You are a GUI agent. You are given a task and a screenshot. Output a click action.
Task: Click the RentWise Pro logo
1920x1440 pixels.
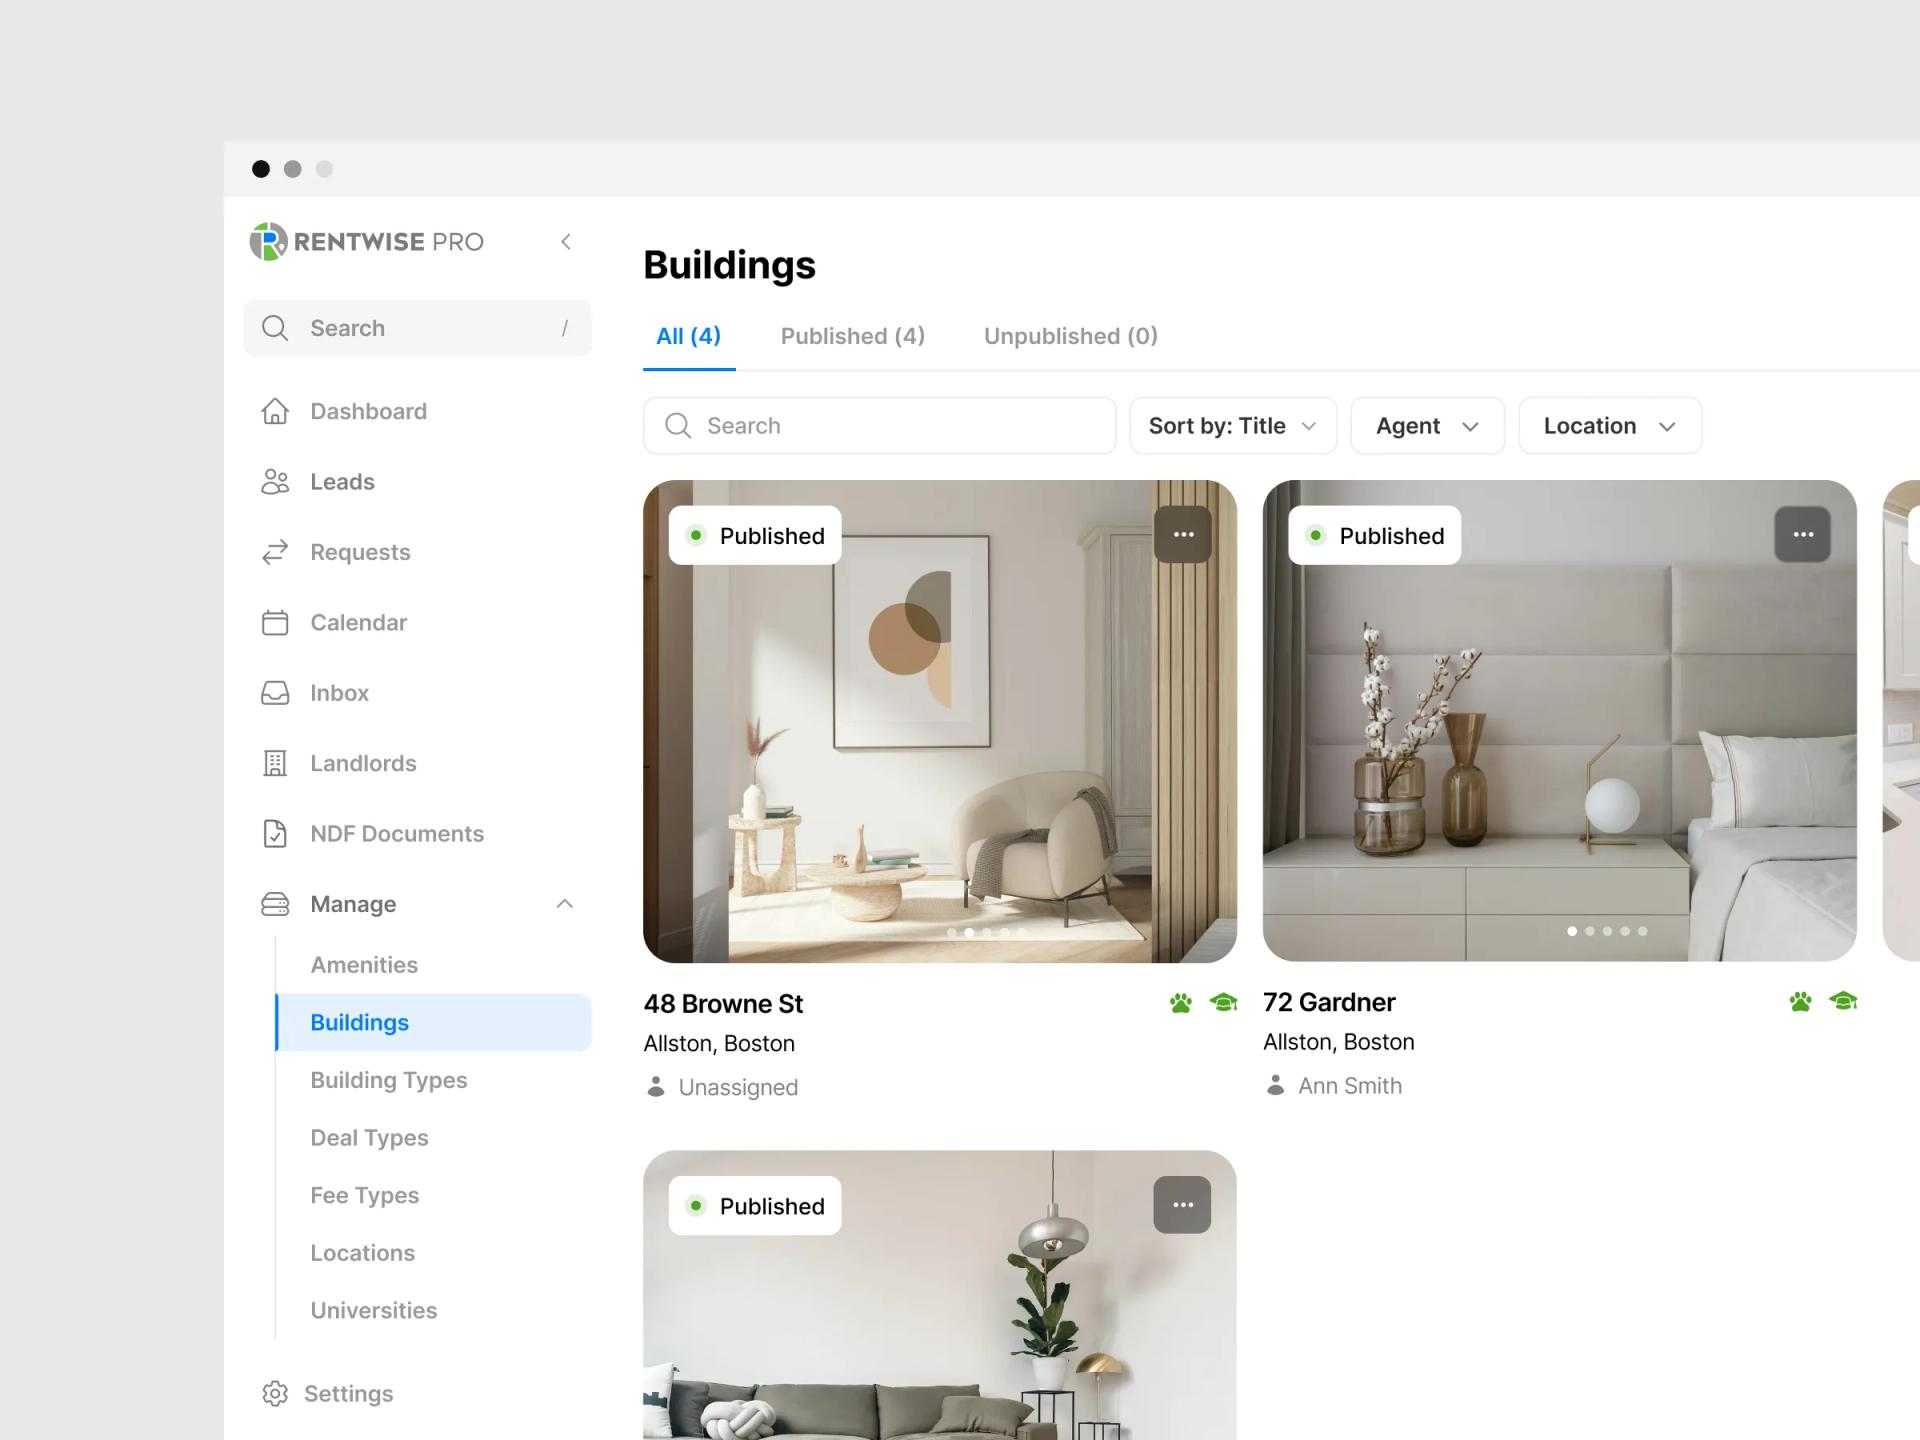(x=366, y=242)
